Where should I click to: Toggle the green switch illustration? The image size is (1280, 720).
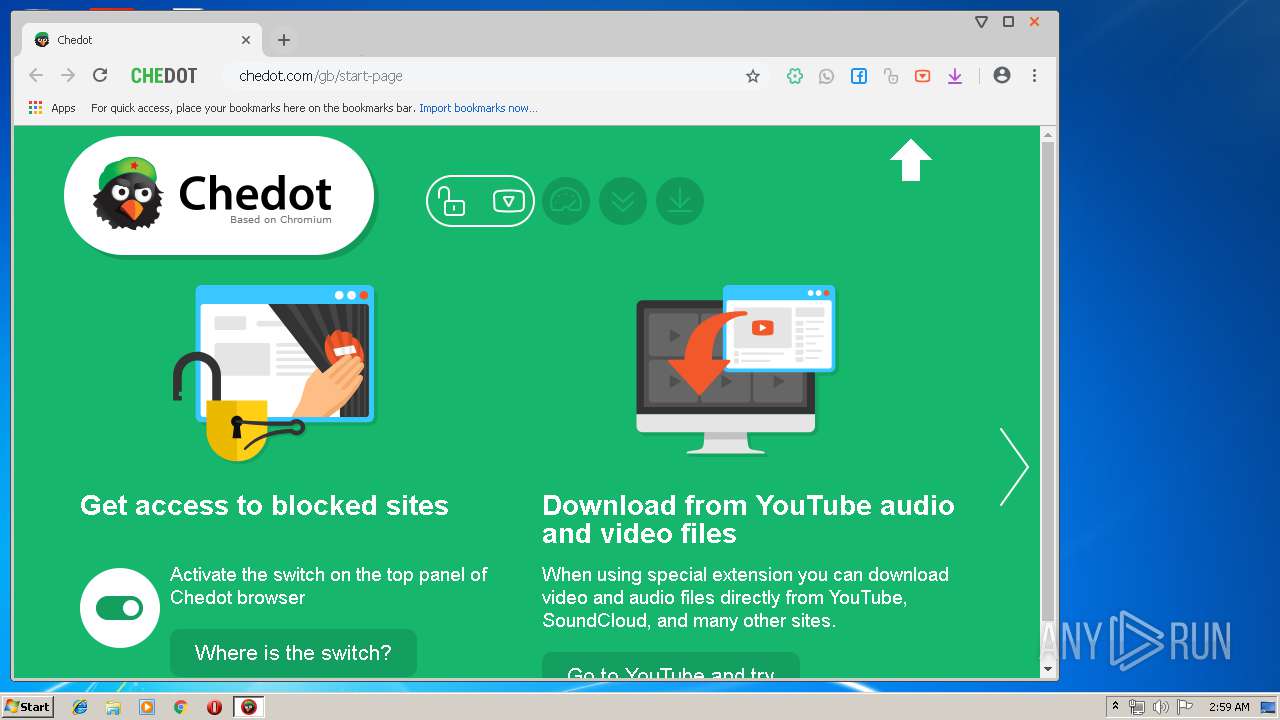pyautogui.click(x=120, y=608)
